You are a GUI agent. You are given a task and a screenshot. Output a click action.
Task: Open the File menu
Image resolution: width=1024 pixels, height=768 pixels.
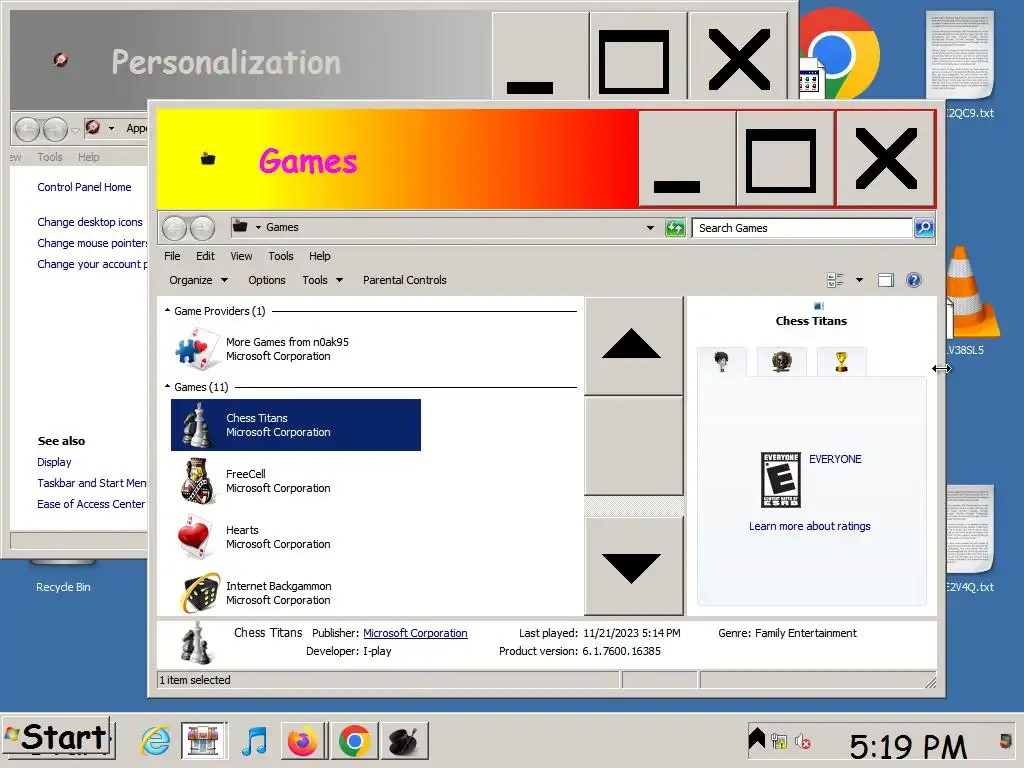click(172, 256)
